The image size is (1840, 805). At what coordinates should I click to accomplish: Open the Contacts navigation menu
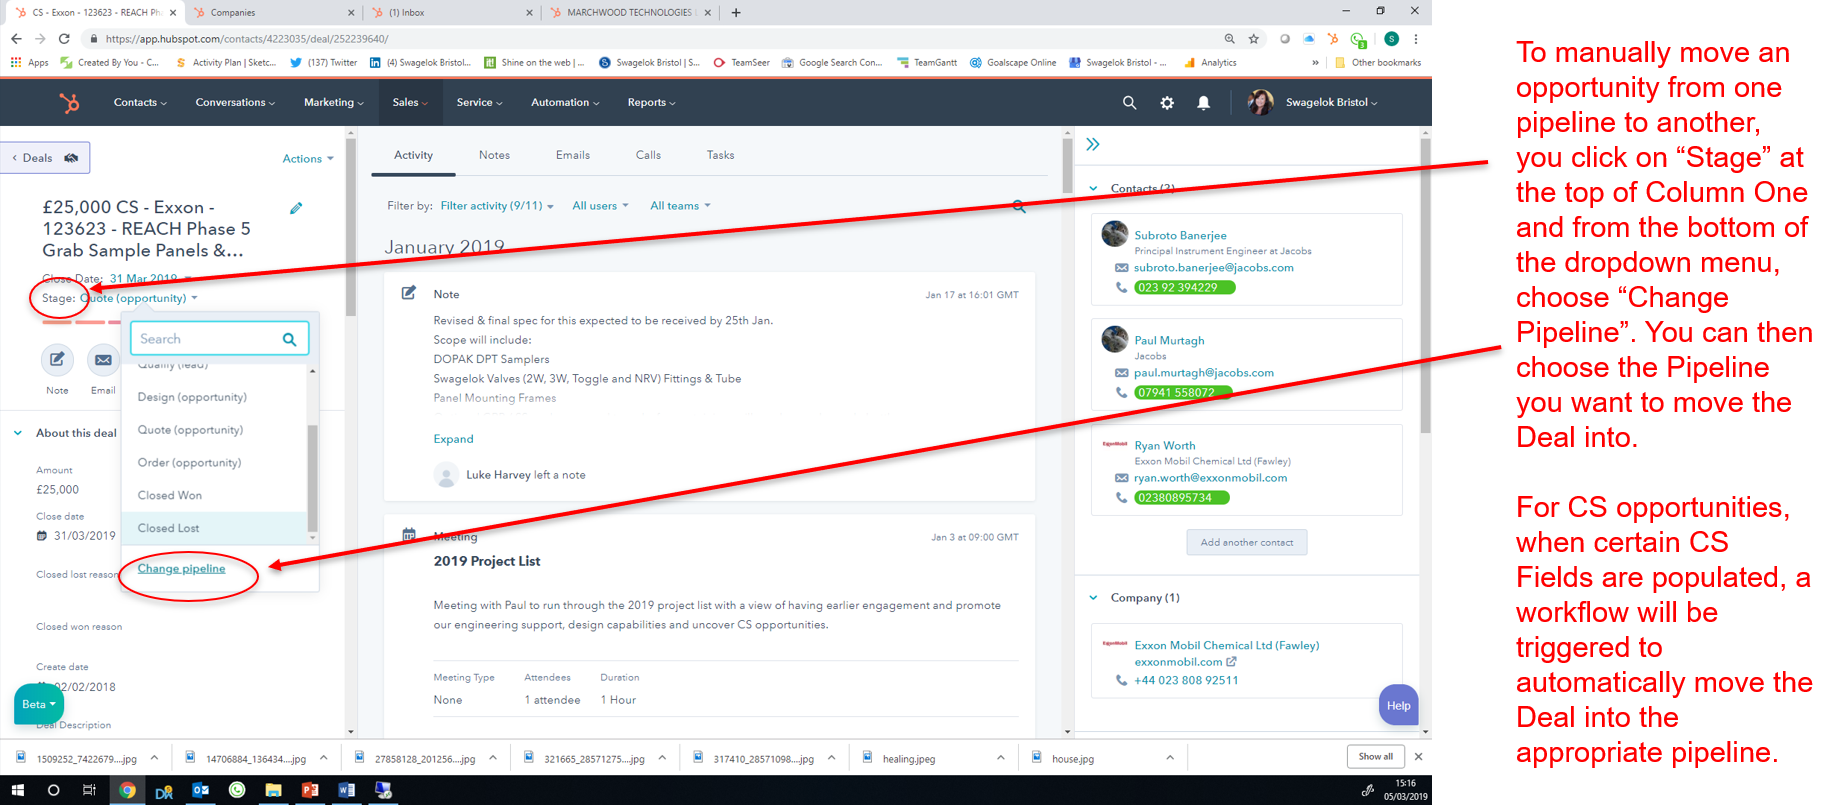tap(140, 102)
